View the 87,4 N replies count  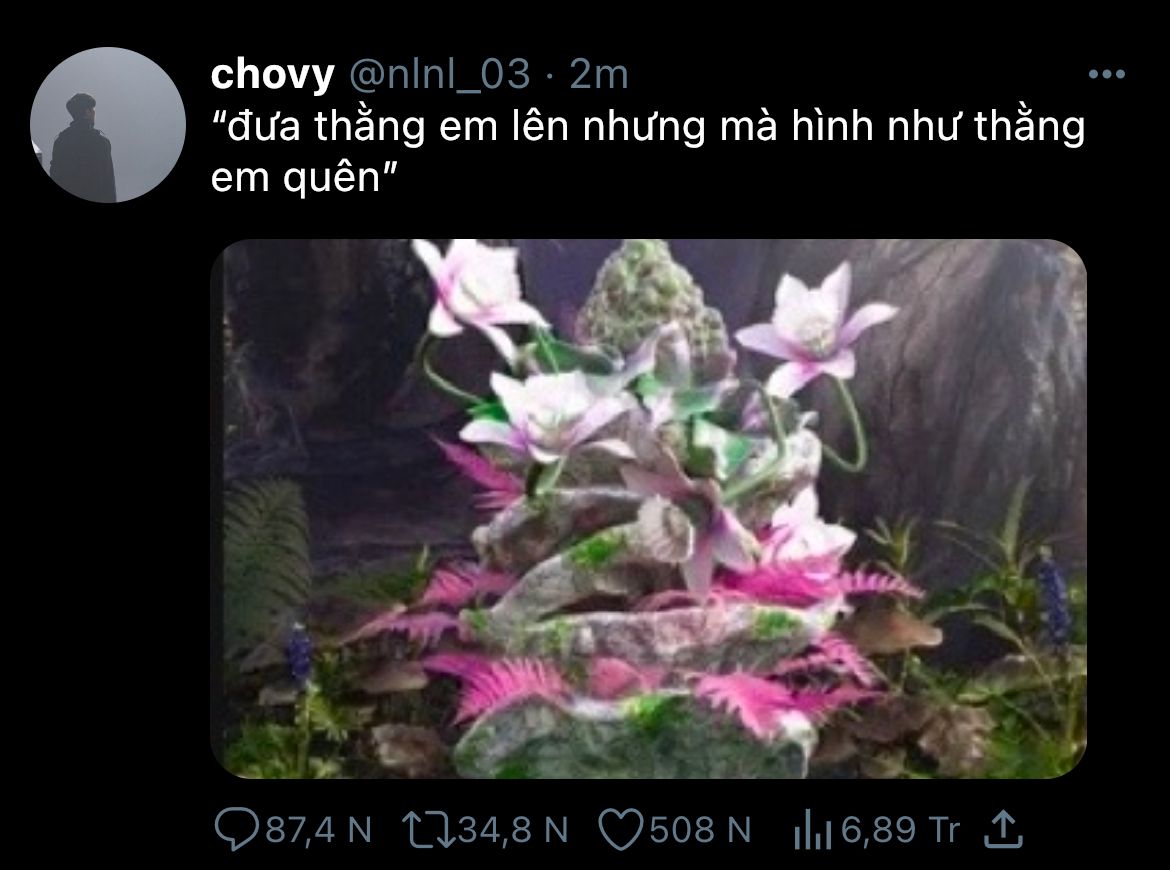[x=319, y=830]
